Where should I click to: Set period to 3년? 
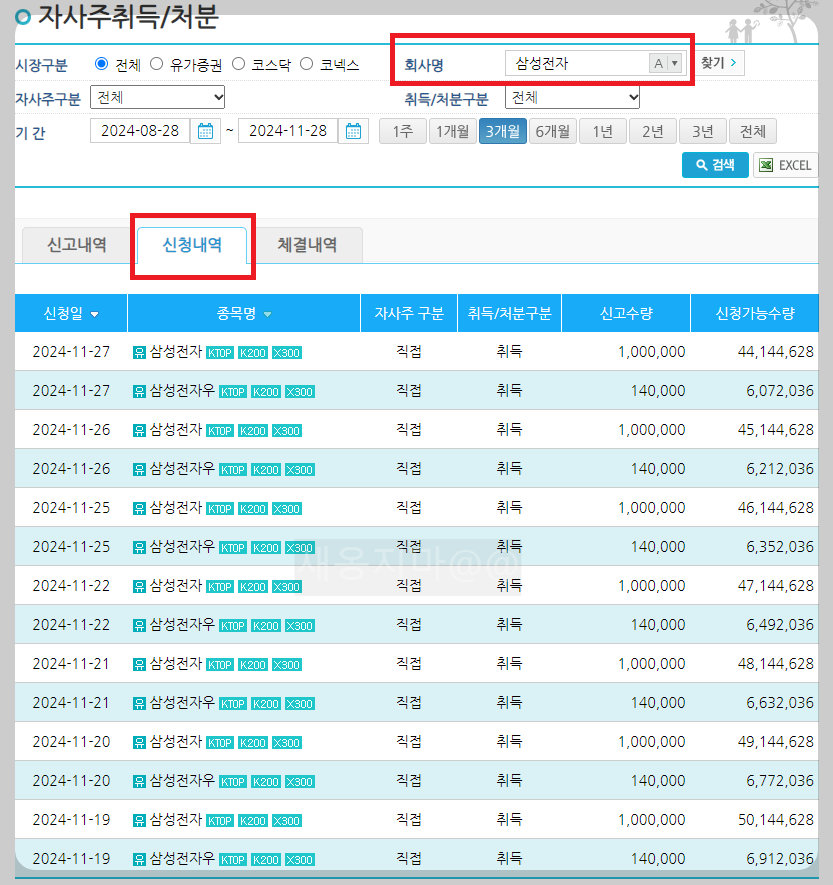point(703,132)
